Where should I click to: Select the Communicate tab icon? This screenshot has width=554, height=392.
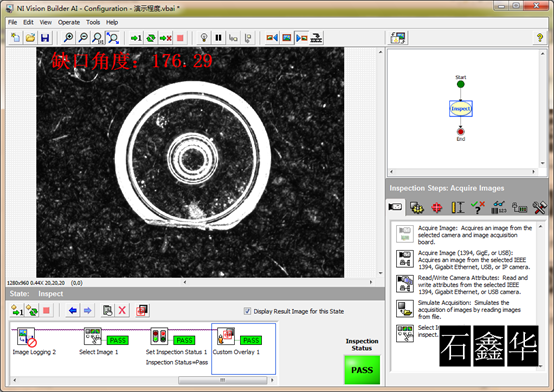(519, 207)
